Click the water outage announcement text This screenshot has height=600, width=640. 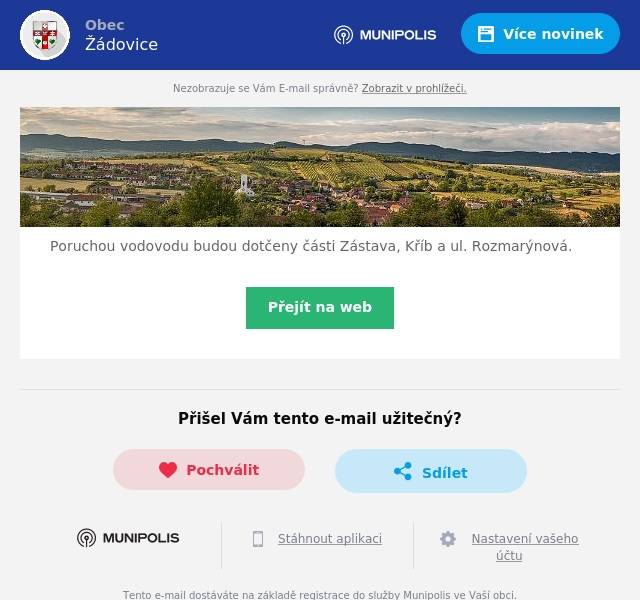click(x=311, y=246)
